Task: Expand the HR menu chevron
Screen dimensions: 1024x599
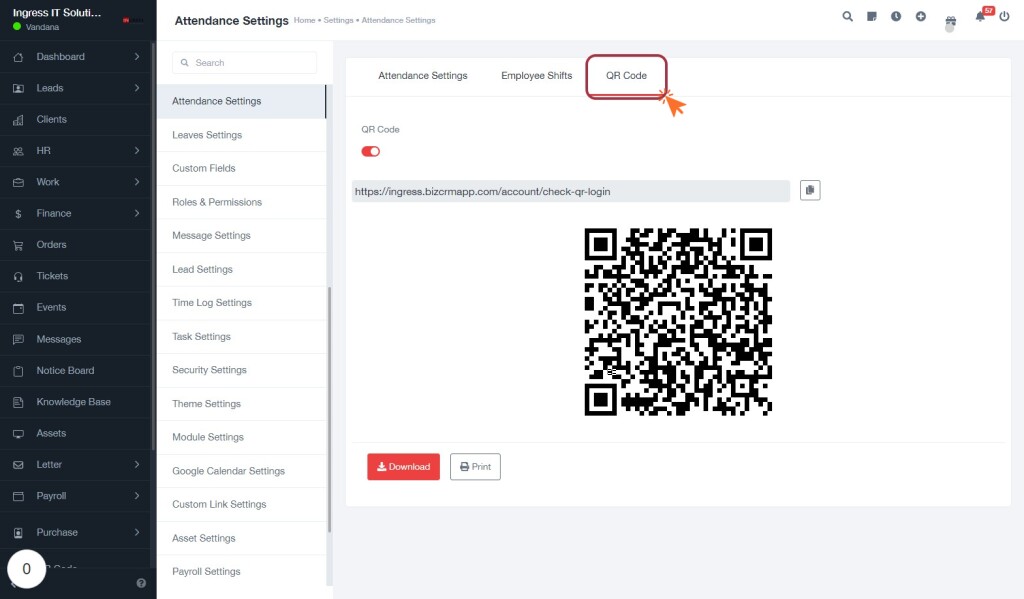Action: (136, 150)
